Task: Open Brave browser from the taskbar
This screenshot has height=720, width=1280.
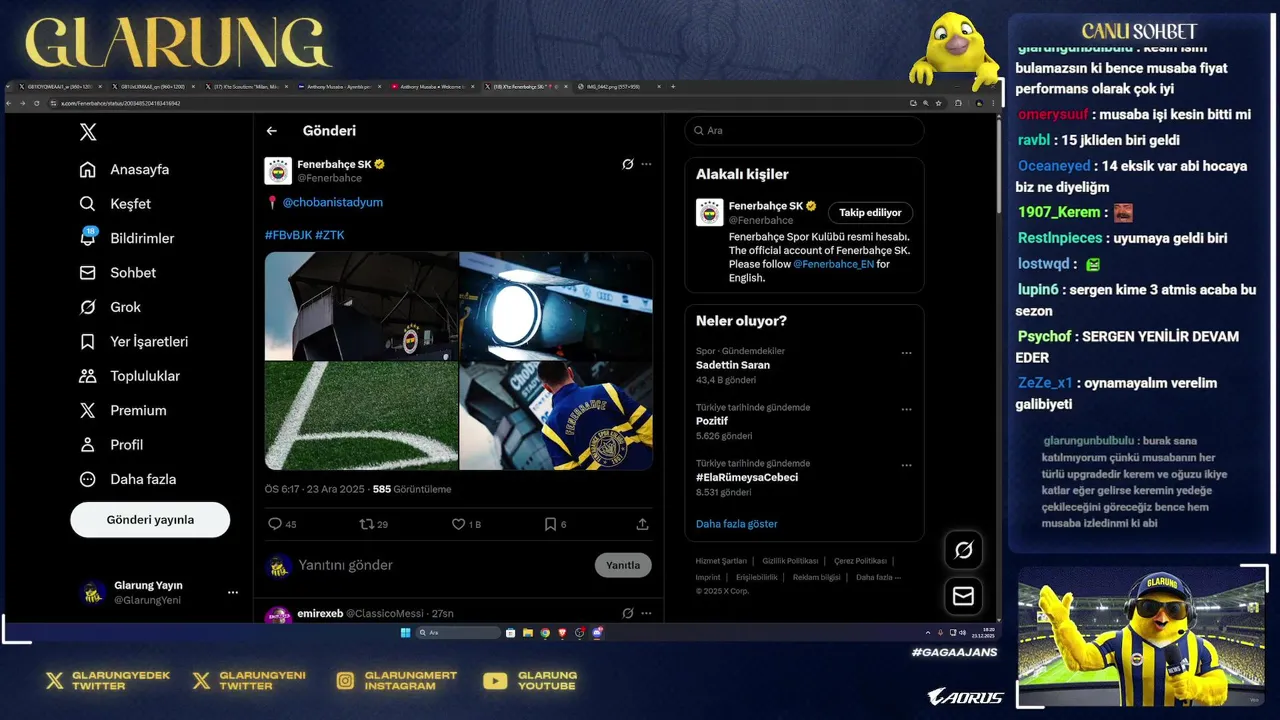Action: click(x=562, y=633)
